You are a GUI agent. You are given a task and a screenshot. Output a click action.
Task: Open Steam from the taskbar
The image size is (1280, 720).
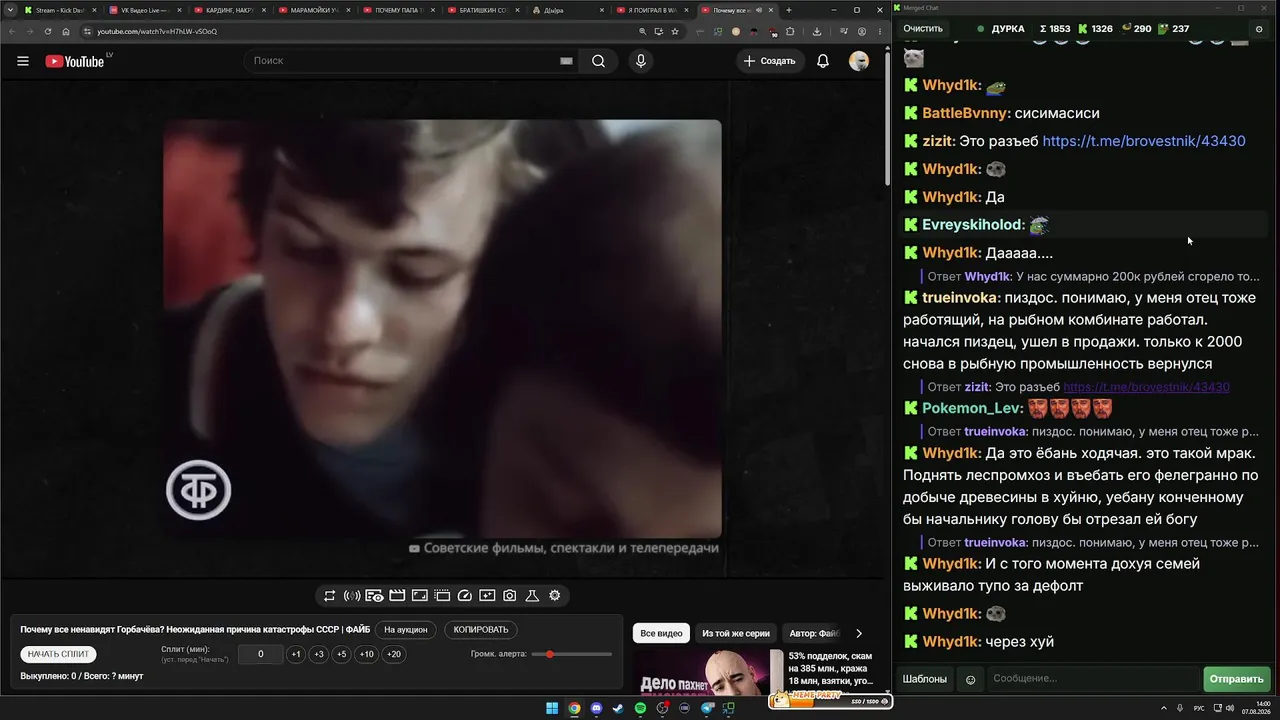[x=618, y=709]
